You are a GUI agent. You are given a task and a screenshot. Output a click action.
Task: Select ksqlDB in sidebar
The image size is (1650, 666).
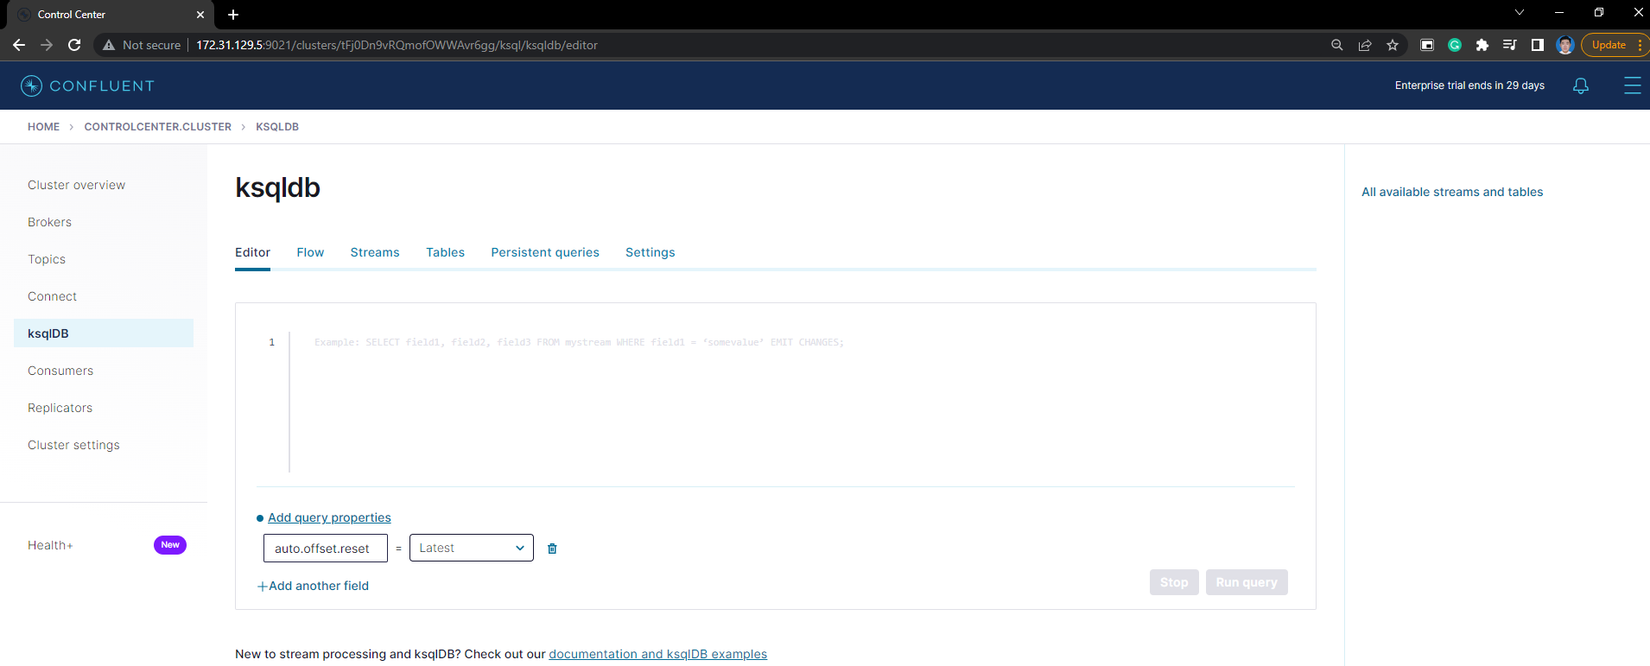coord(103,333)
